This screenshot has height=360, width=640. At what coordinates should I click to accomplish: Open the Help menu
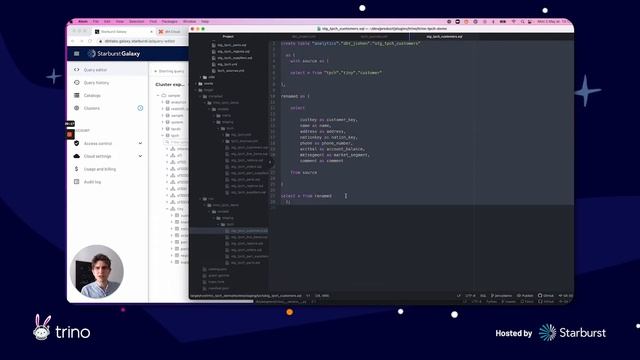(x=205, y=21)
